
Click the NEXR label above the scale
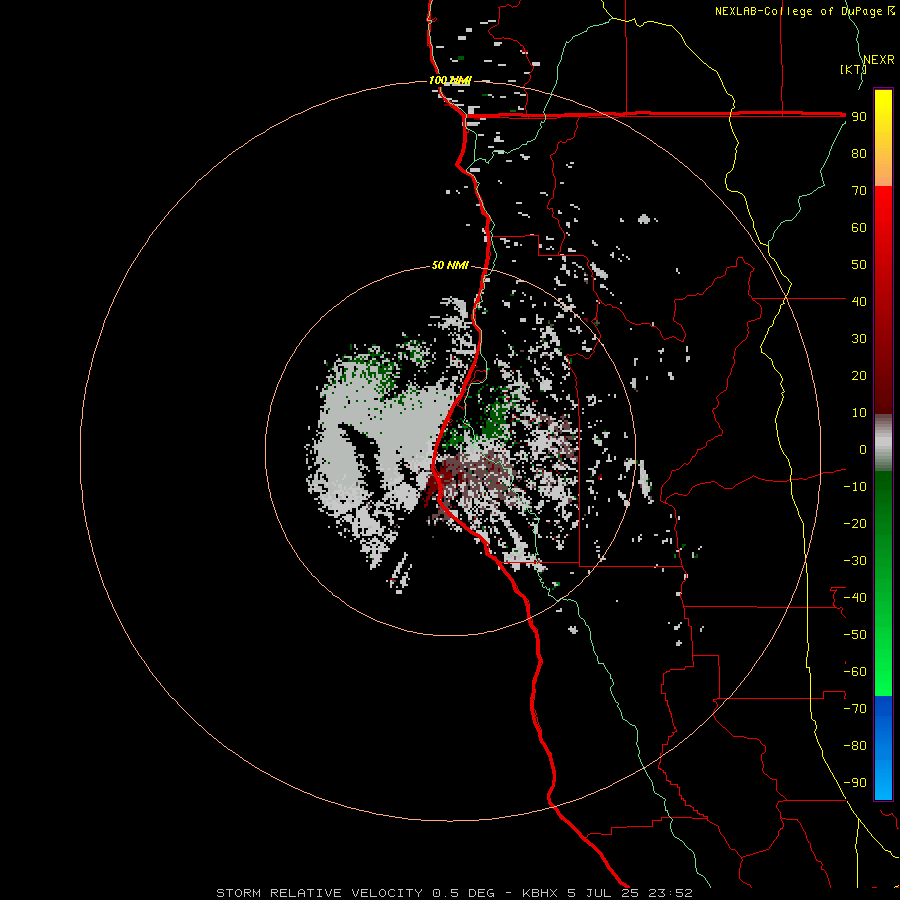click(879, 60)
